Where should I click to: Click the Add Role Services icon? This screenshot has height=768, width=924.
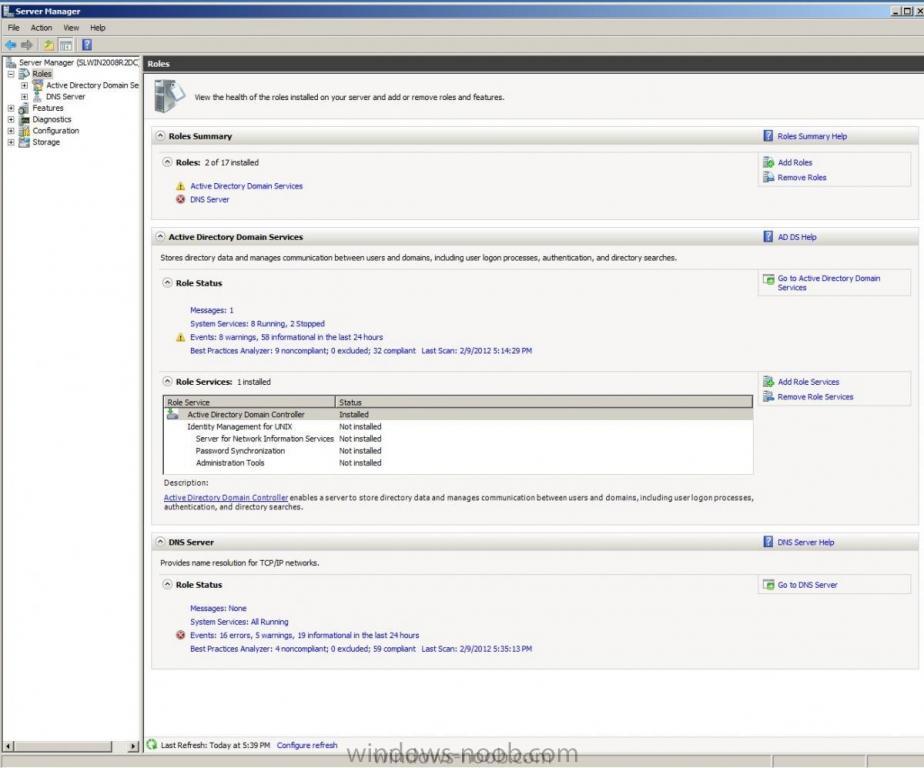click(x=768, y=381)
